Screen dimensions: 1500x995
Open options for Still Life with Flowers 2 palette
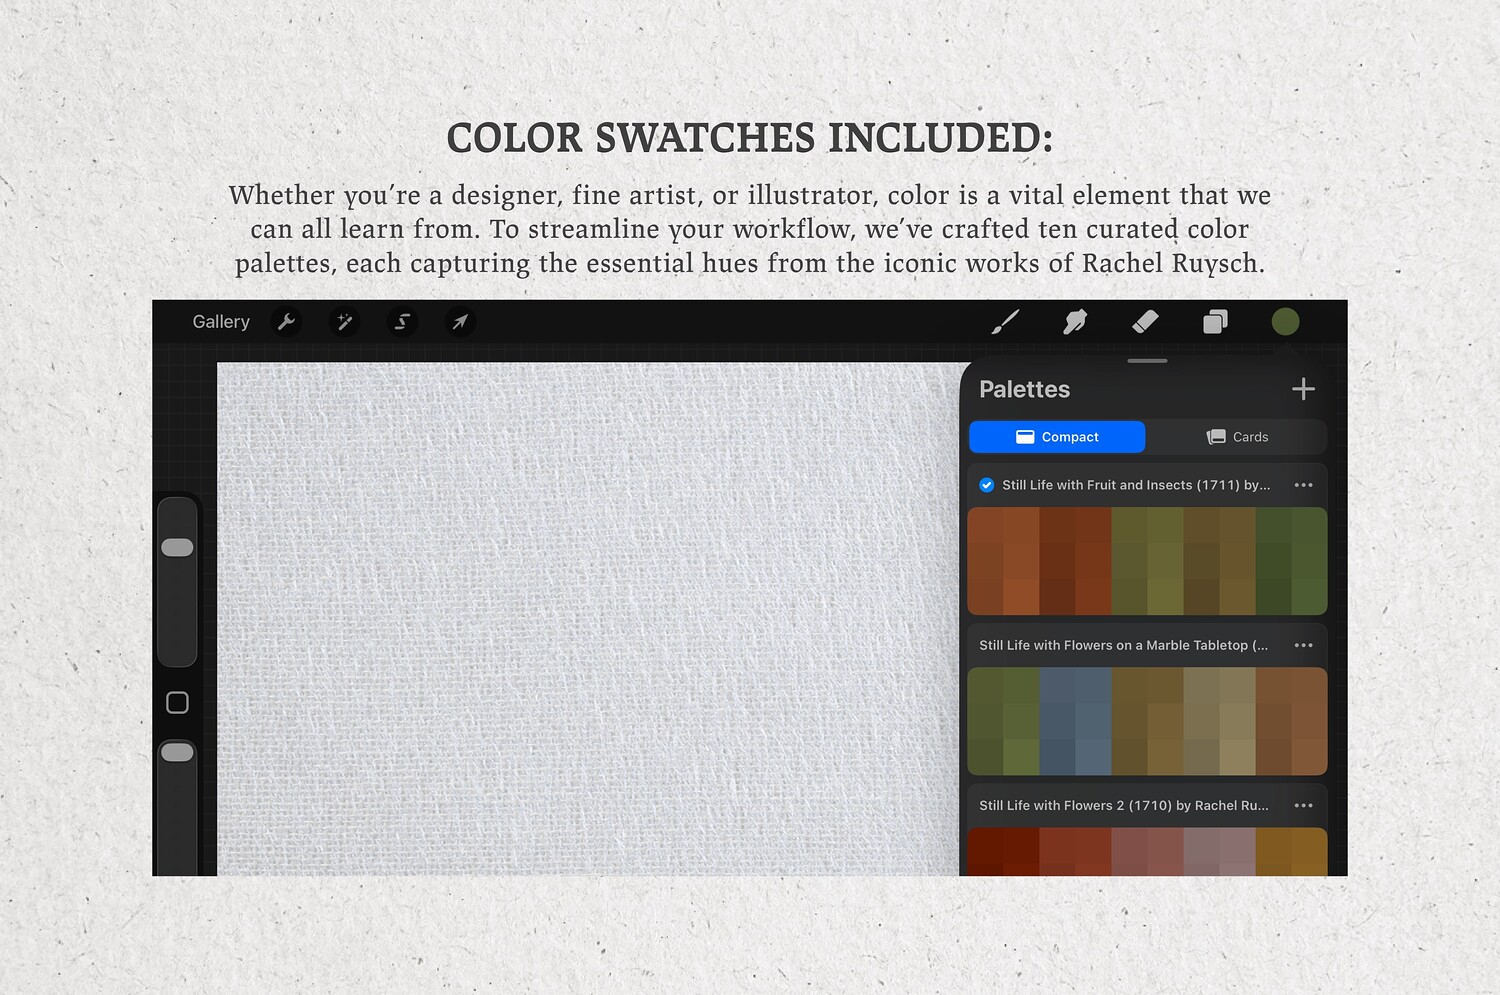(1303, 805)
